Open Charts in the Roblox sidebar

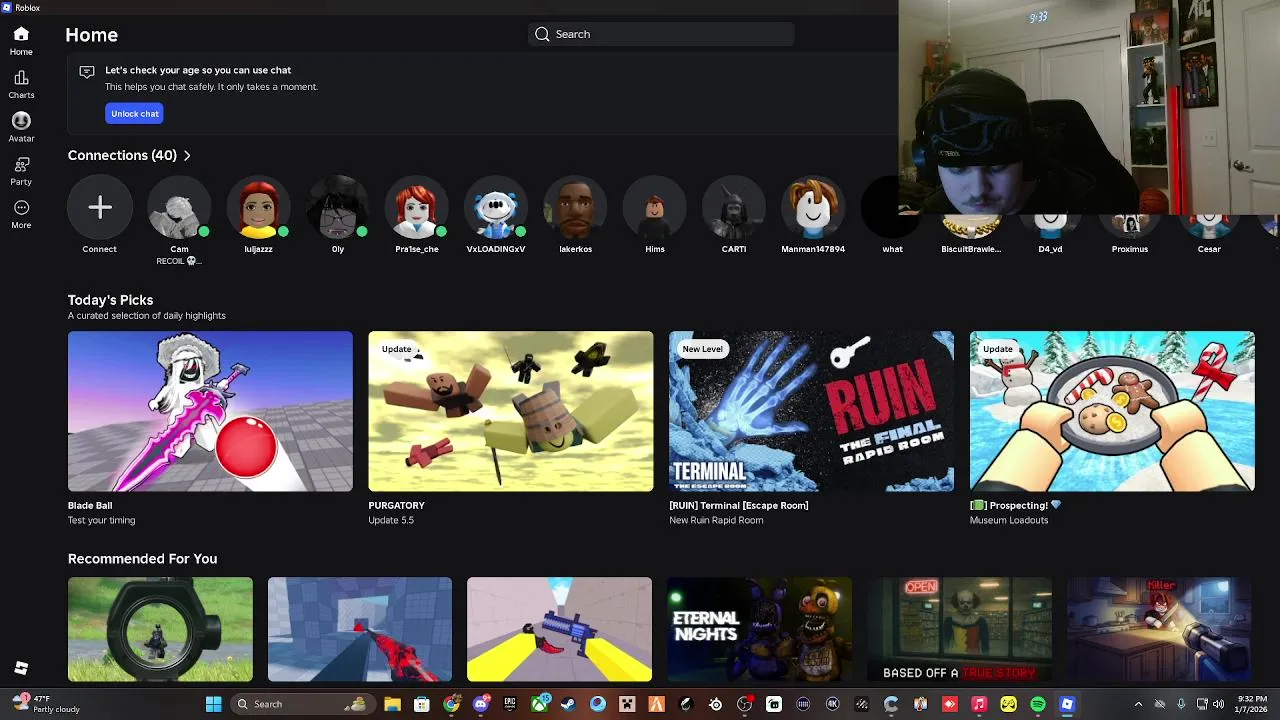pyautogui.click(x=21, y=84)
